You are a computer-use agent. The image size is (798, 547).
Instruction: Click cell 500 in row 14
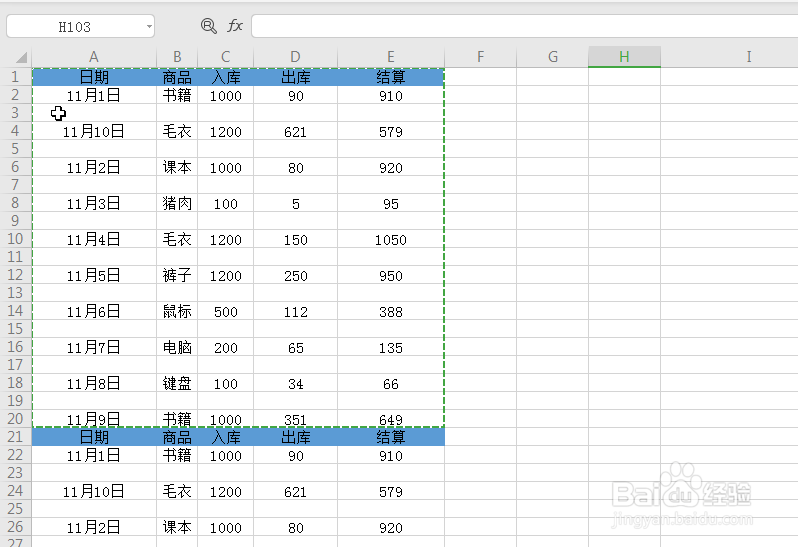point(225,311)
